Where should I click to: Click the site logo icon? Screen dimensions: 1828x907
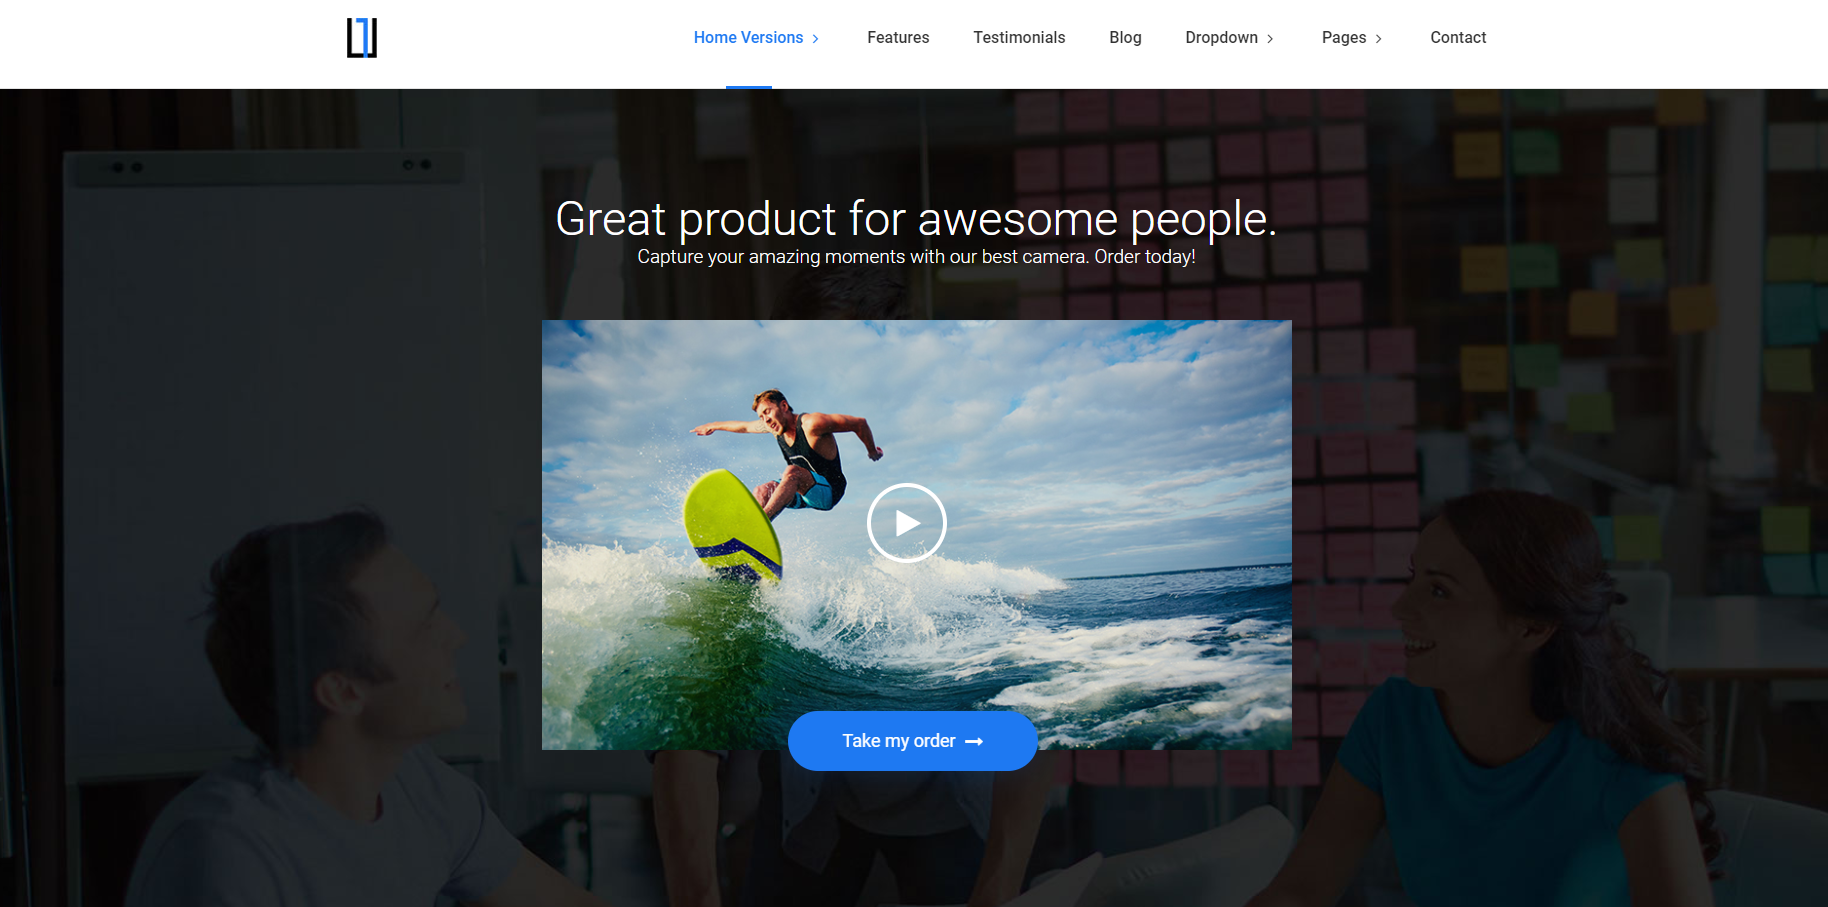tap(362, 38)
